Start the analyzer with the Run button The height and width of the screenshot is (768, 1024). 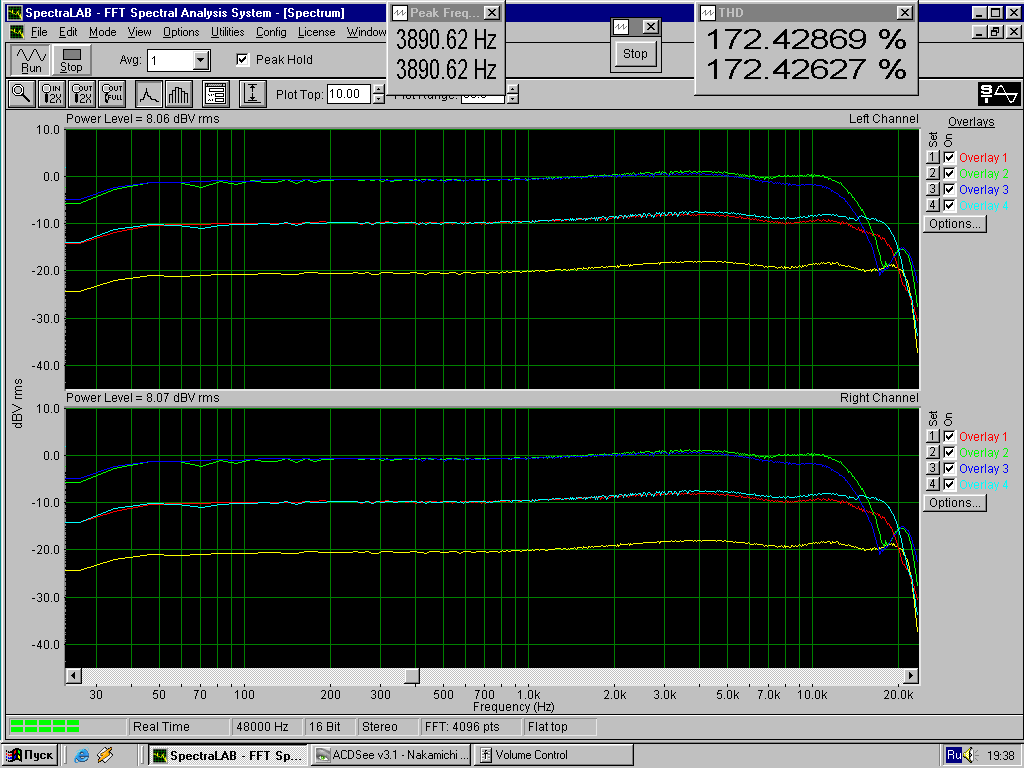pyautogui.click(x=31, y=59)
